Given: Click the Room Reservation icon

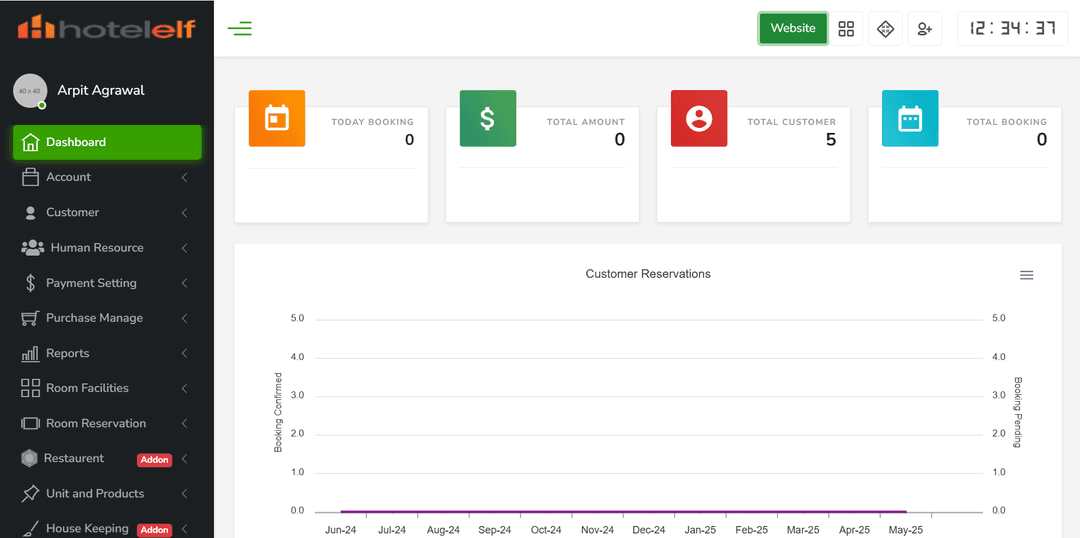Looking at the screenshot, I should point(30,424).
